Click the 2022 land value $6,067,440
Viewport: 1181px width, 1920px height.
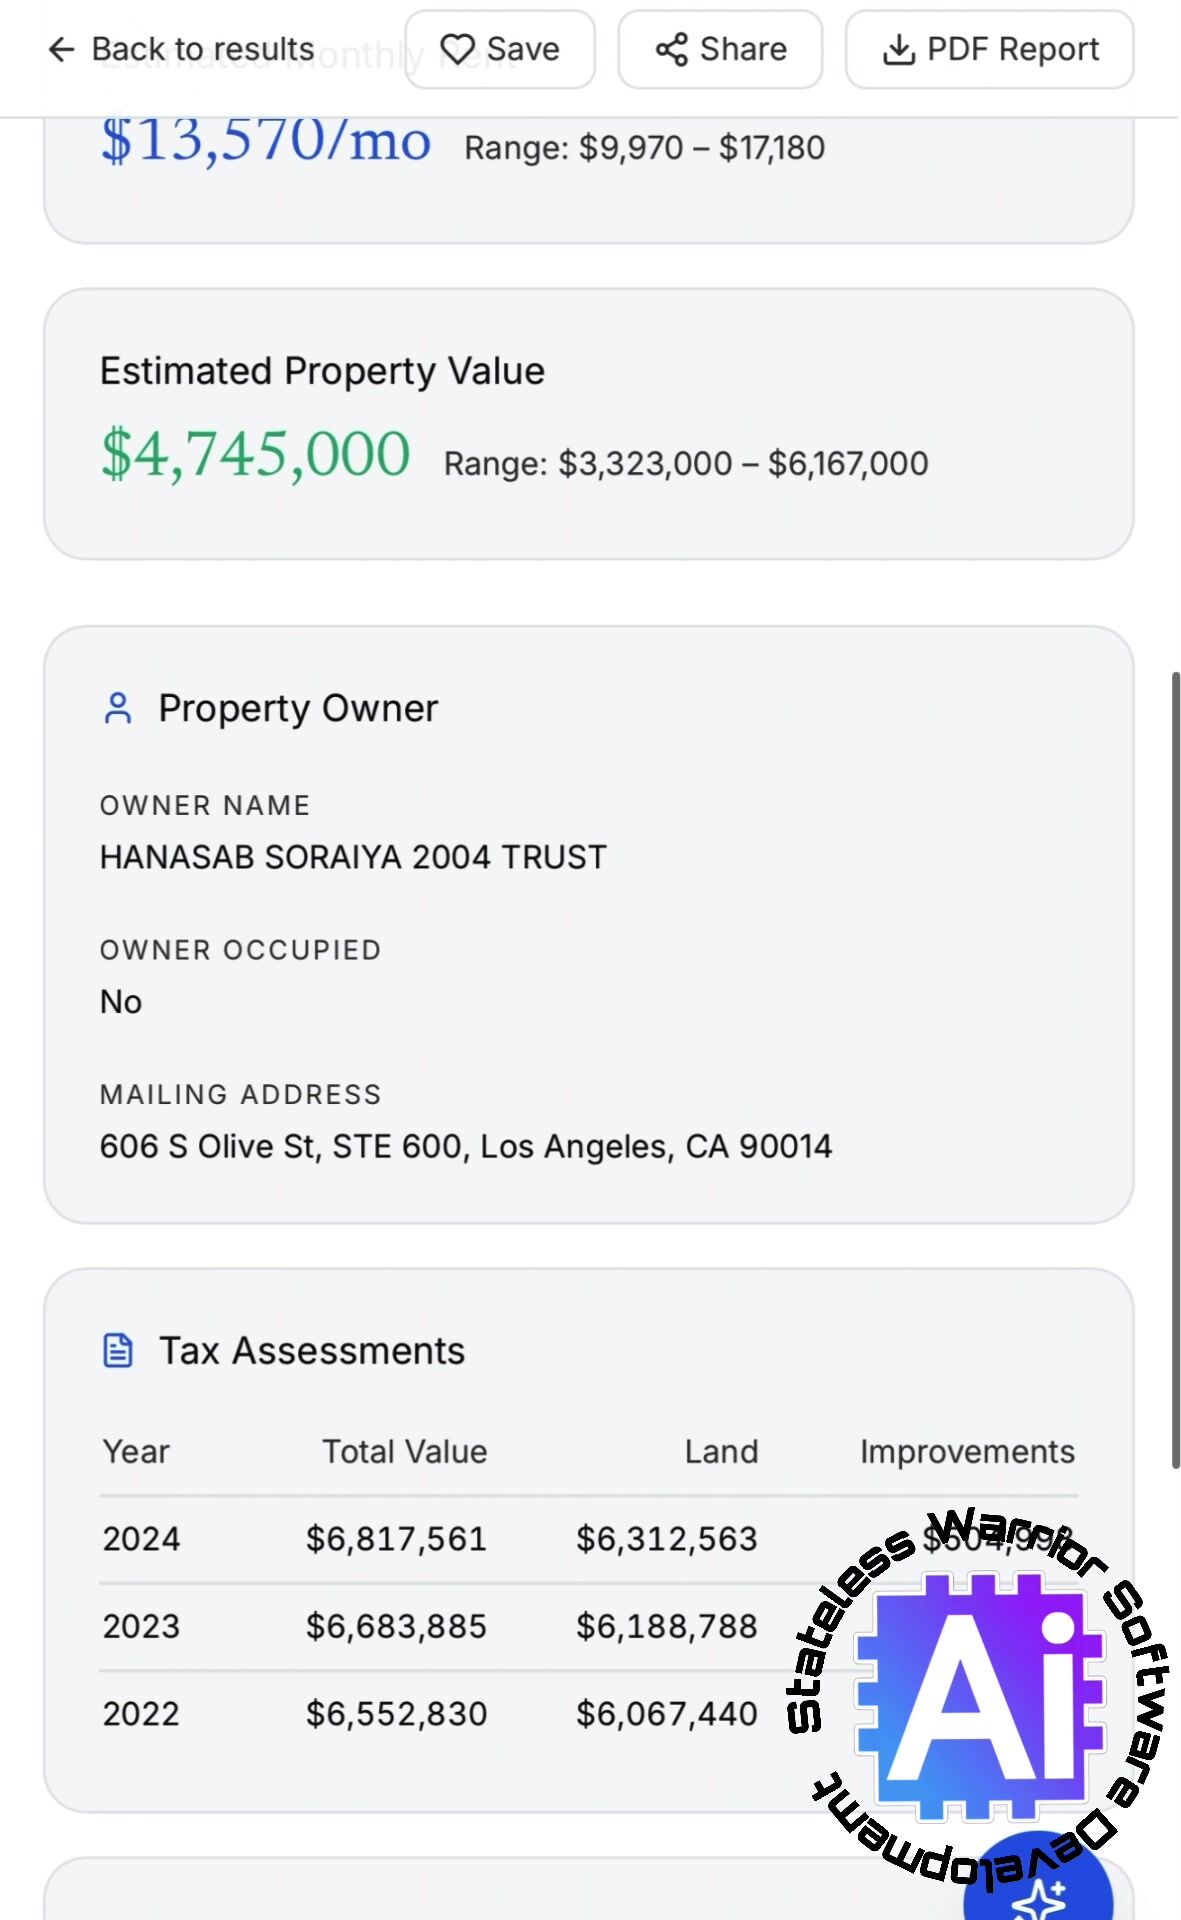tap(666, 1714)
